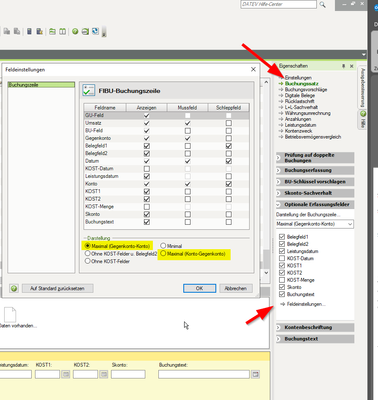The height and width of the screenshot is (400, 378).
Task: Select the Minimal radio button
Action: point(163,246)
